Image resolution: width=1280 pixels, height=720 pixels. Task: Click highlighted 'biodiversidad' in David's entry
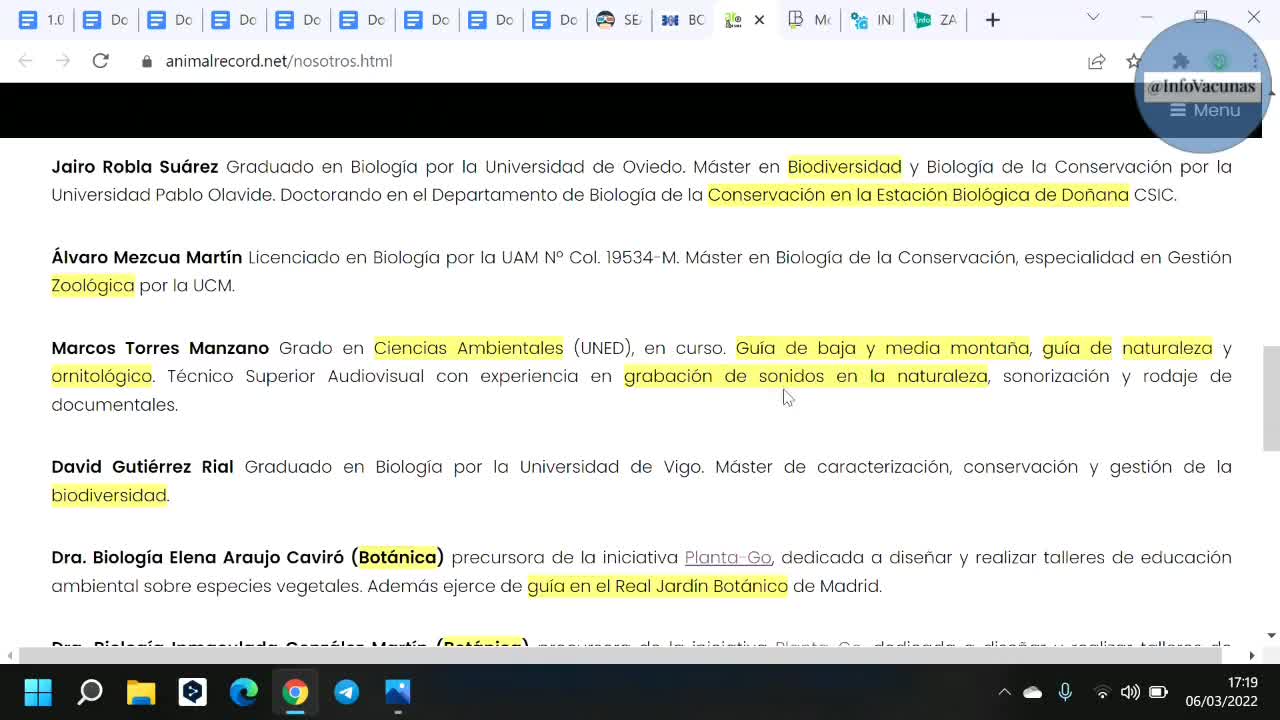coord(109,495)
